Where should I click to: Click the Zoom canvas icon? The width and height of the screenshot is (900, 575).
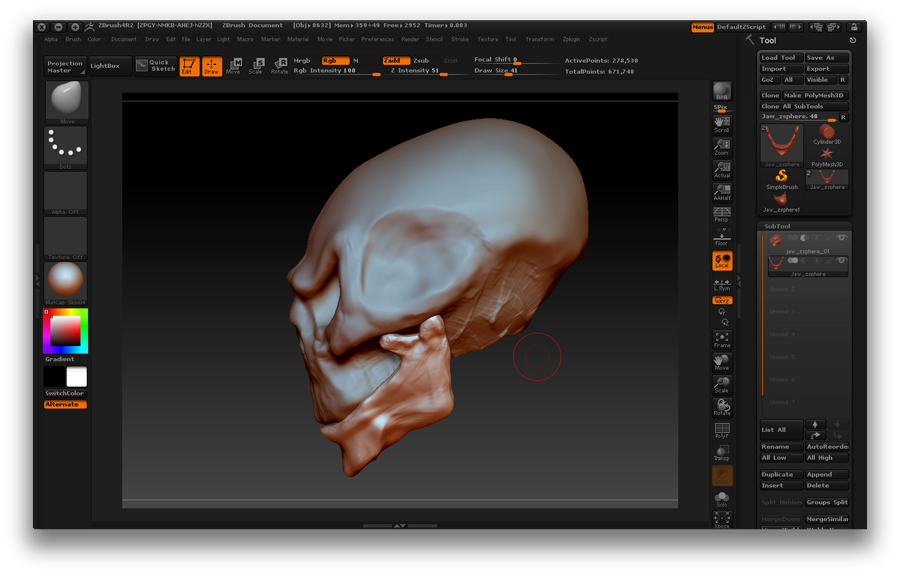721,147
